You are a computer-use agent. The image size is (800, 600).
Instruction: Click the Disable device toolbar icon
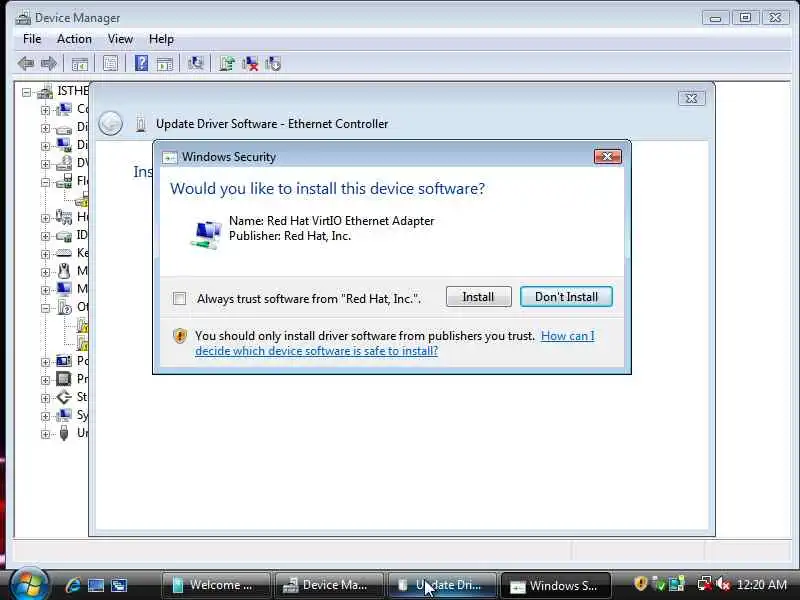(x=273, y=64)
